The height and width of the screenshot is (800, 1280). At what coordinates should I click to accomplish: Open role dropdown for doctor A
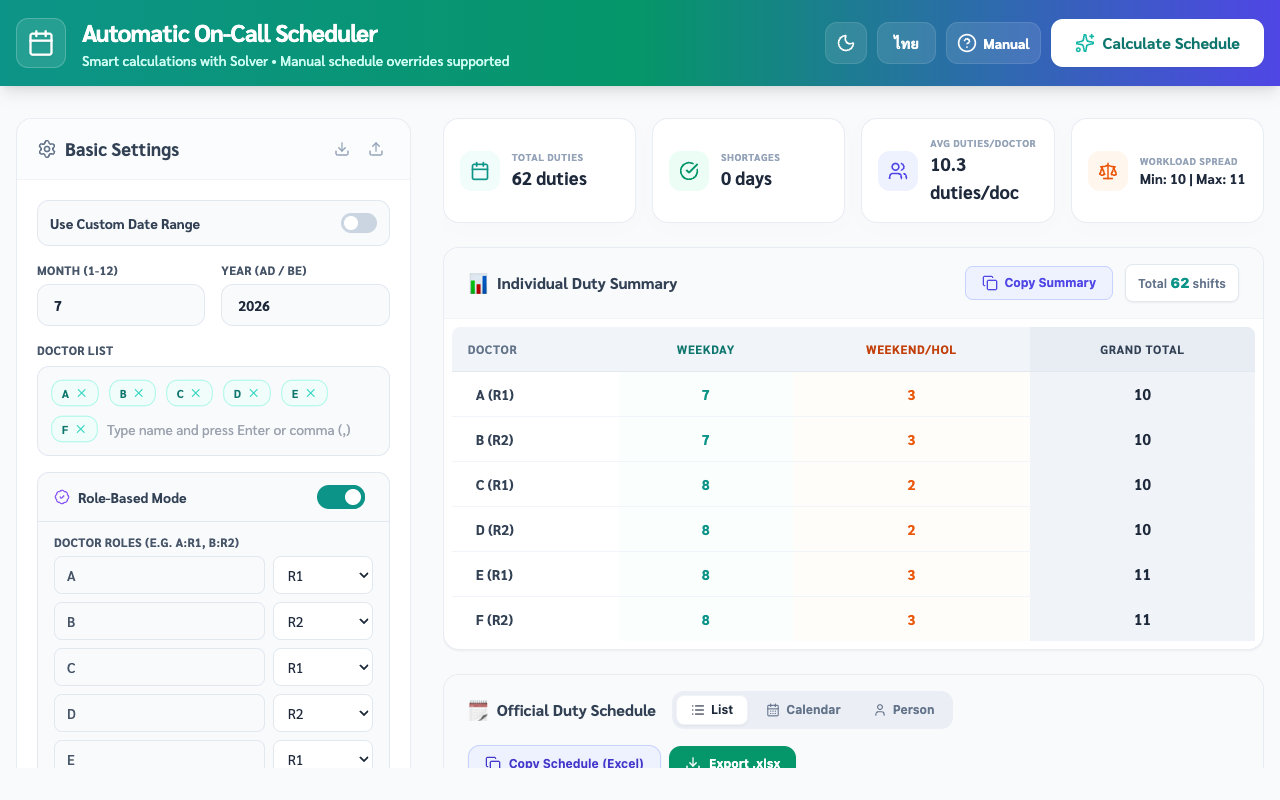[x=323, y=576]
